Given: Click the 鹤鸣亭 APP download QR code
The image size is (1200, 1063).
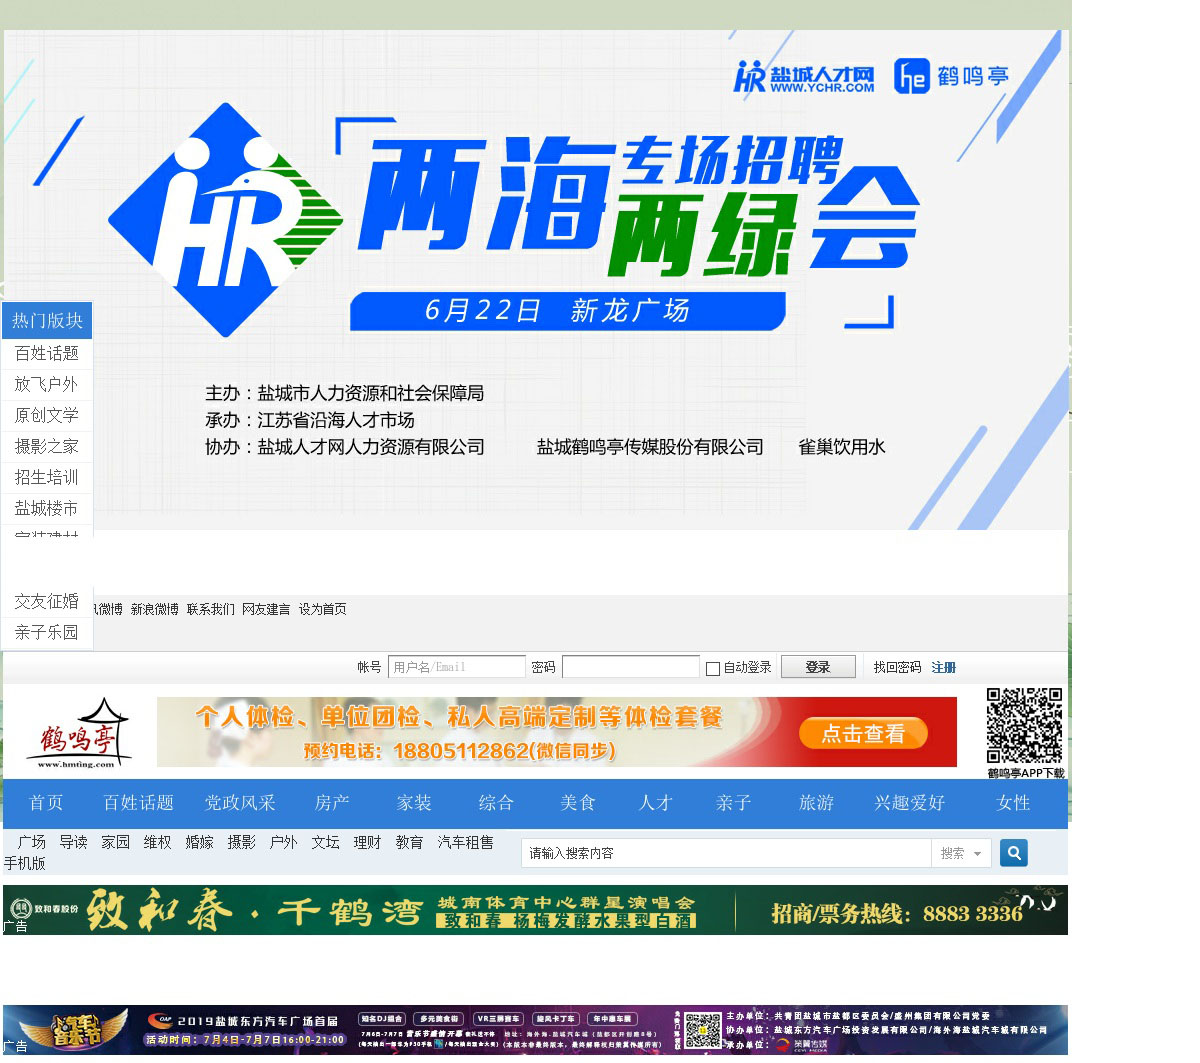Looking at the screenshot, I should coord(1024,727).
